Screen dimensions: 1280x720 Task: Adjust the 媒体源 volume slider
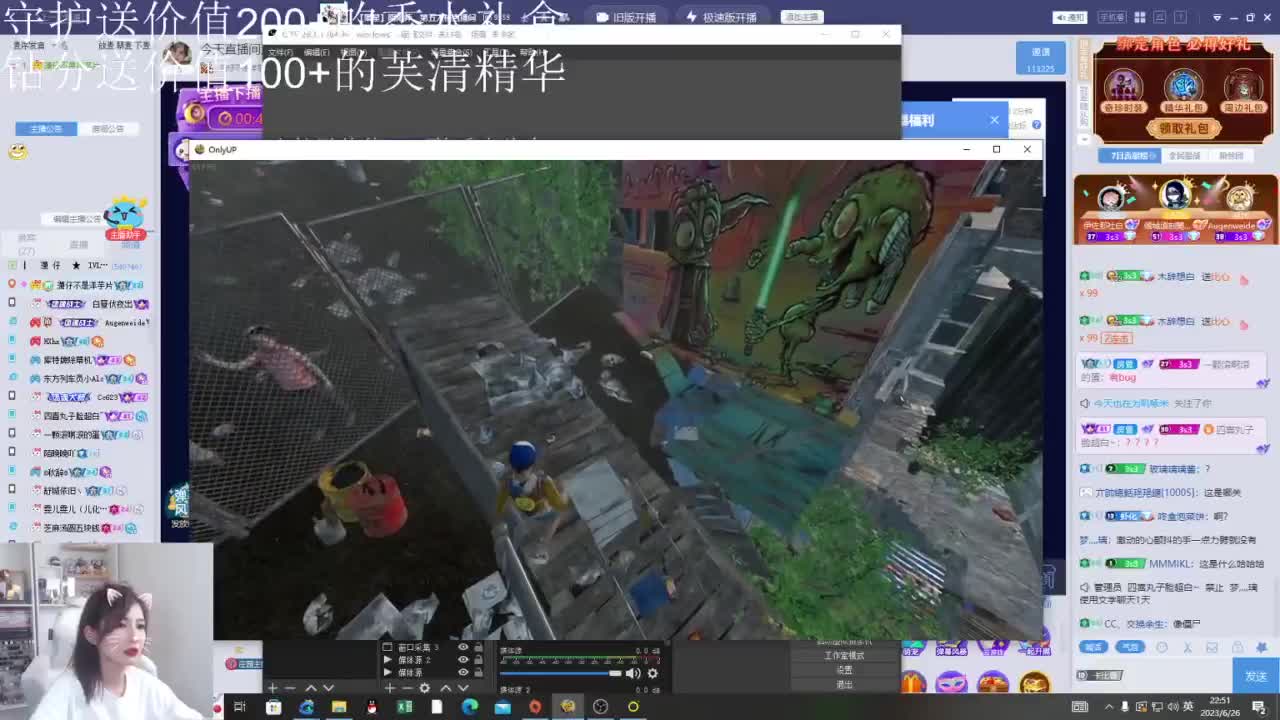click(x=560, y=673)
